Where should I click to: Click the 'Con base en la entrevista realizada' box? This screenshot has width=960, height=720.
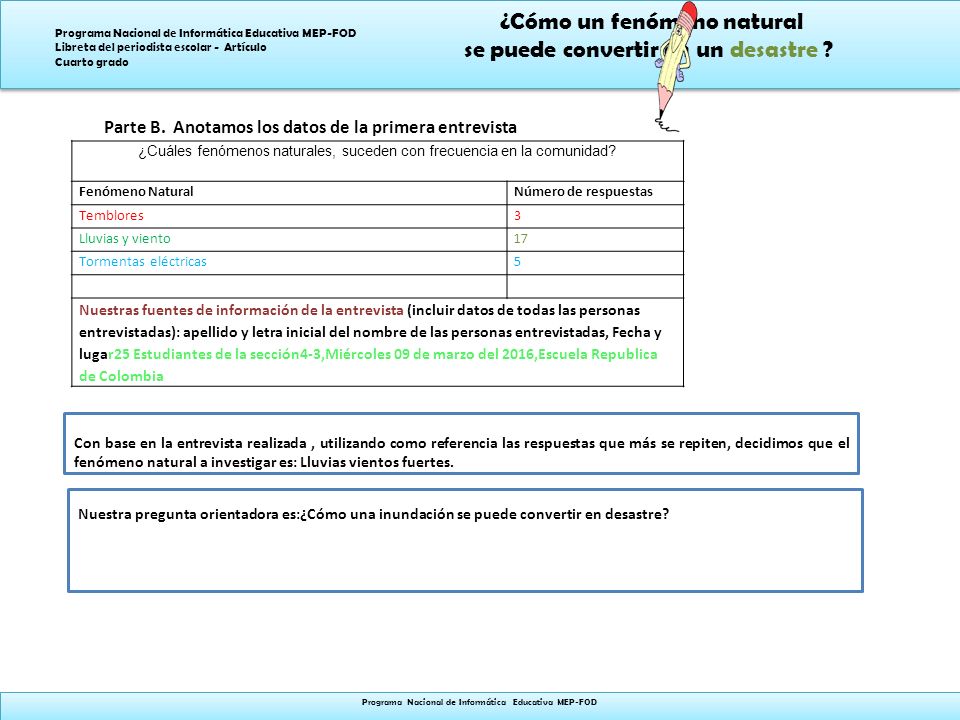tap(462, 444)
